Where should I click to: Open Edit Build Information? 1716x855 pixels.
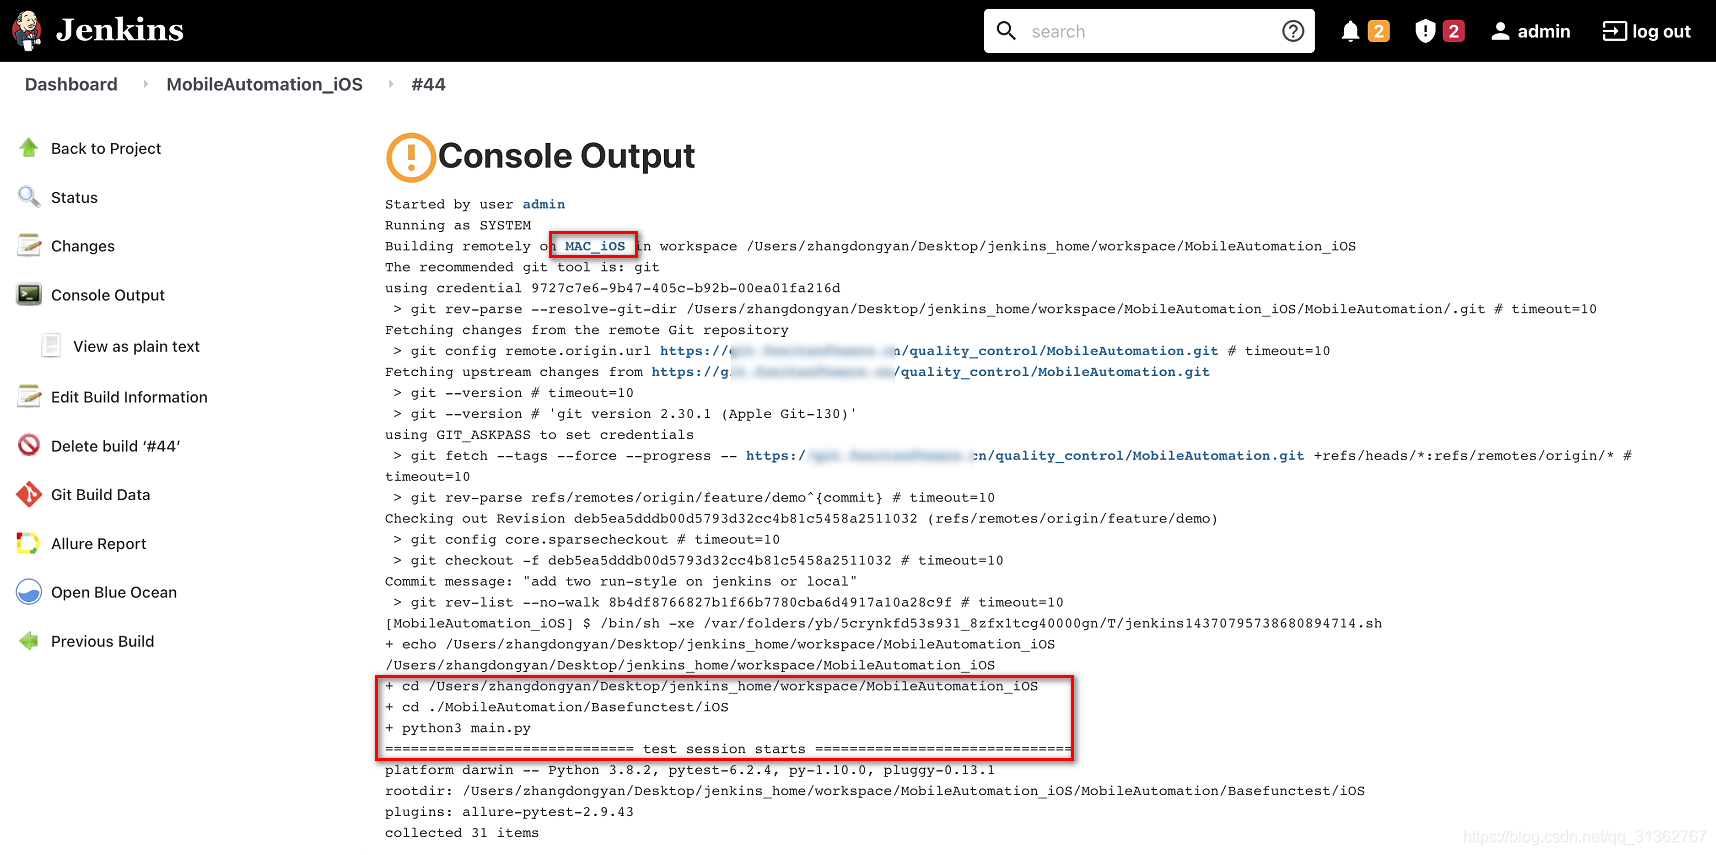click(129, 397)
